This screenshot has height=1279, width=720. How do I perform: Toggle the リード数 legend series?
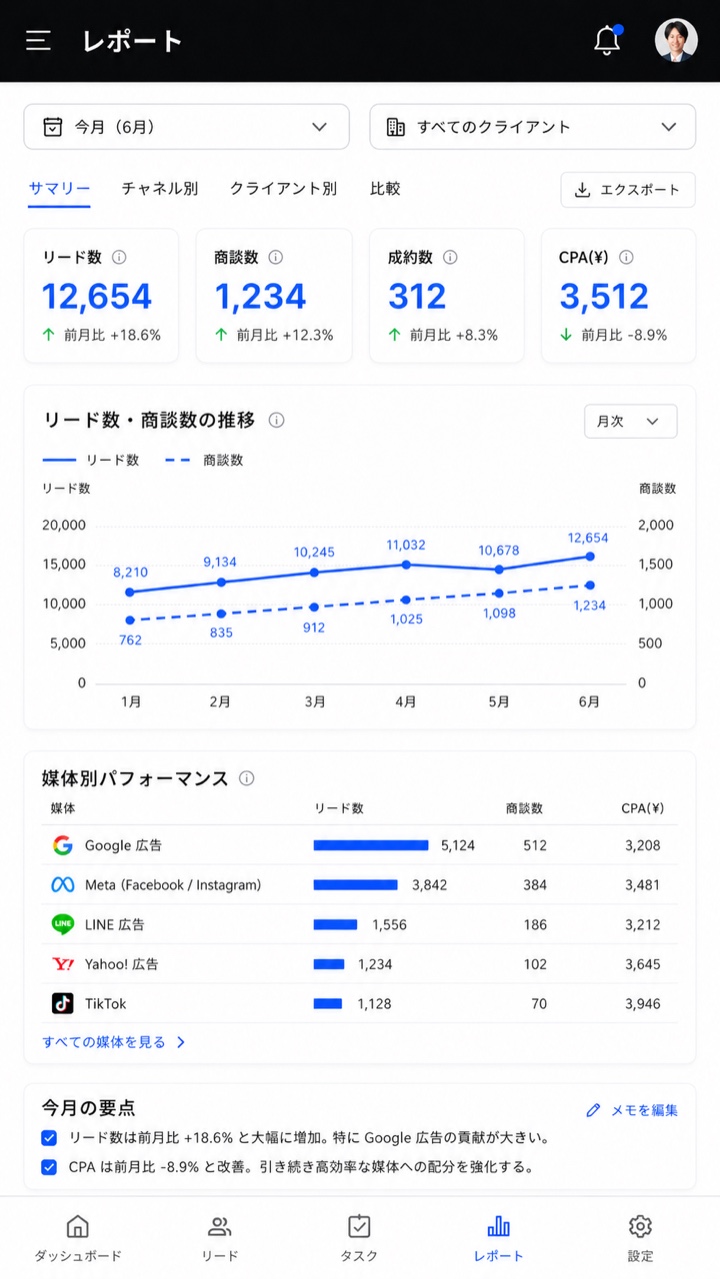tap(91, 460)
